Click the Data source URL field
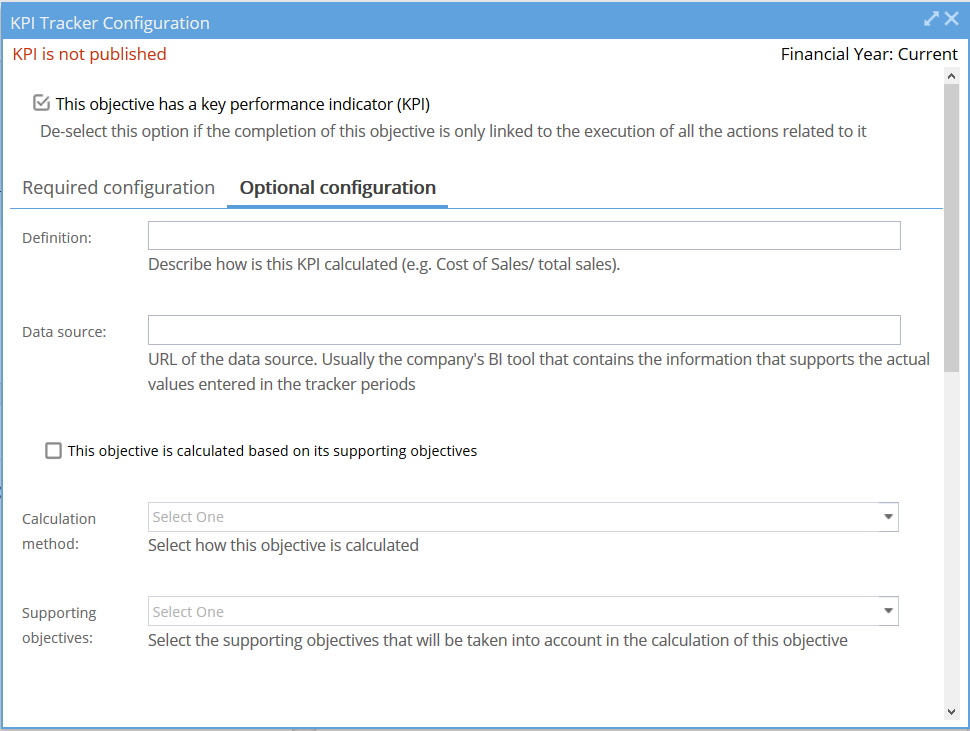Image resolution: width=970 pixels, height=731 pixels. pos(524,330)
